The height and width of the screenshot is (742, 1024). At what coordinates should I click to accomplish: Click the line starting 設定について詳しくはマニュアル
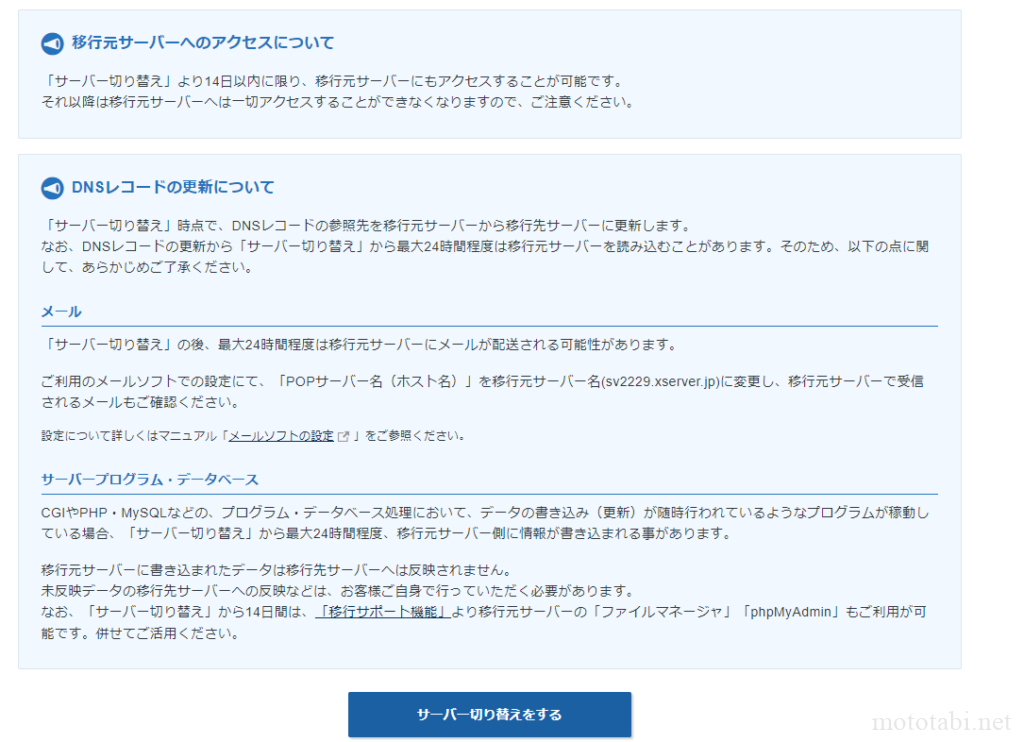coord(253,436)
